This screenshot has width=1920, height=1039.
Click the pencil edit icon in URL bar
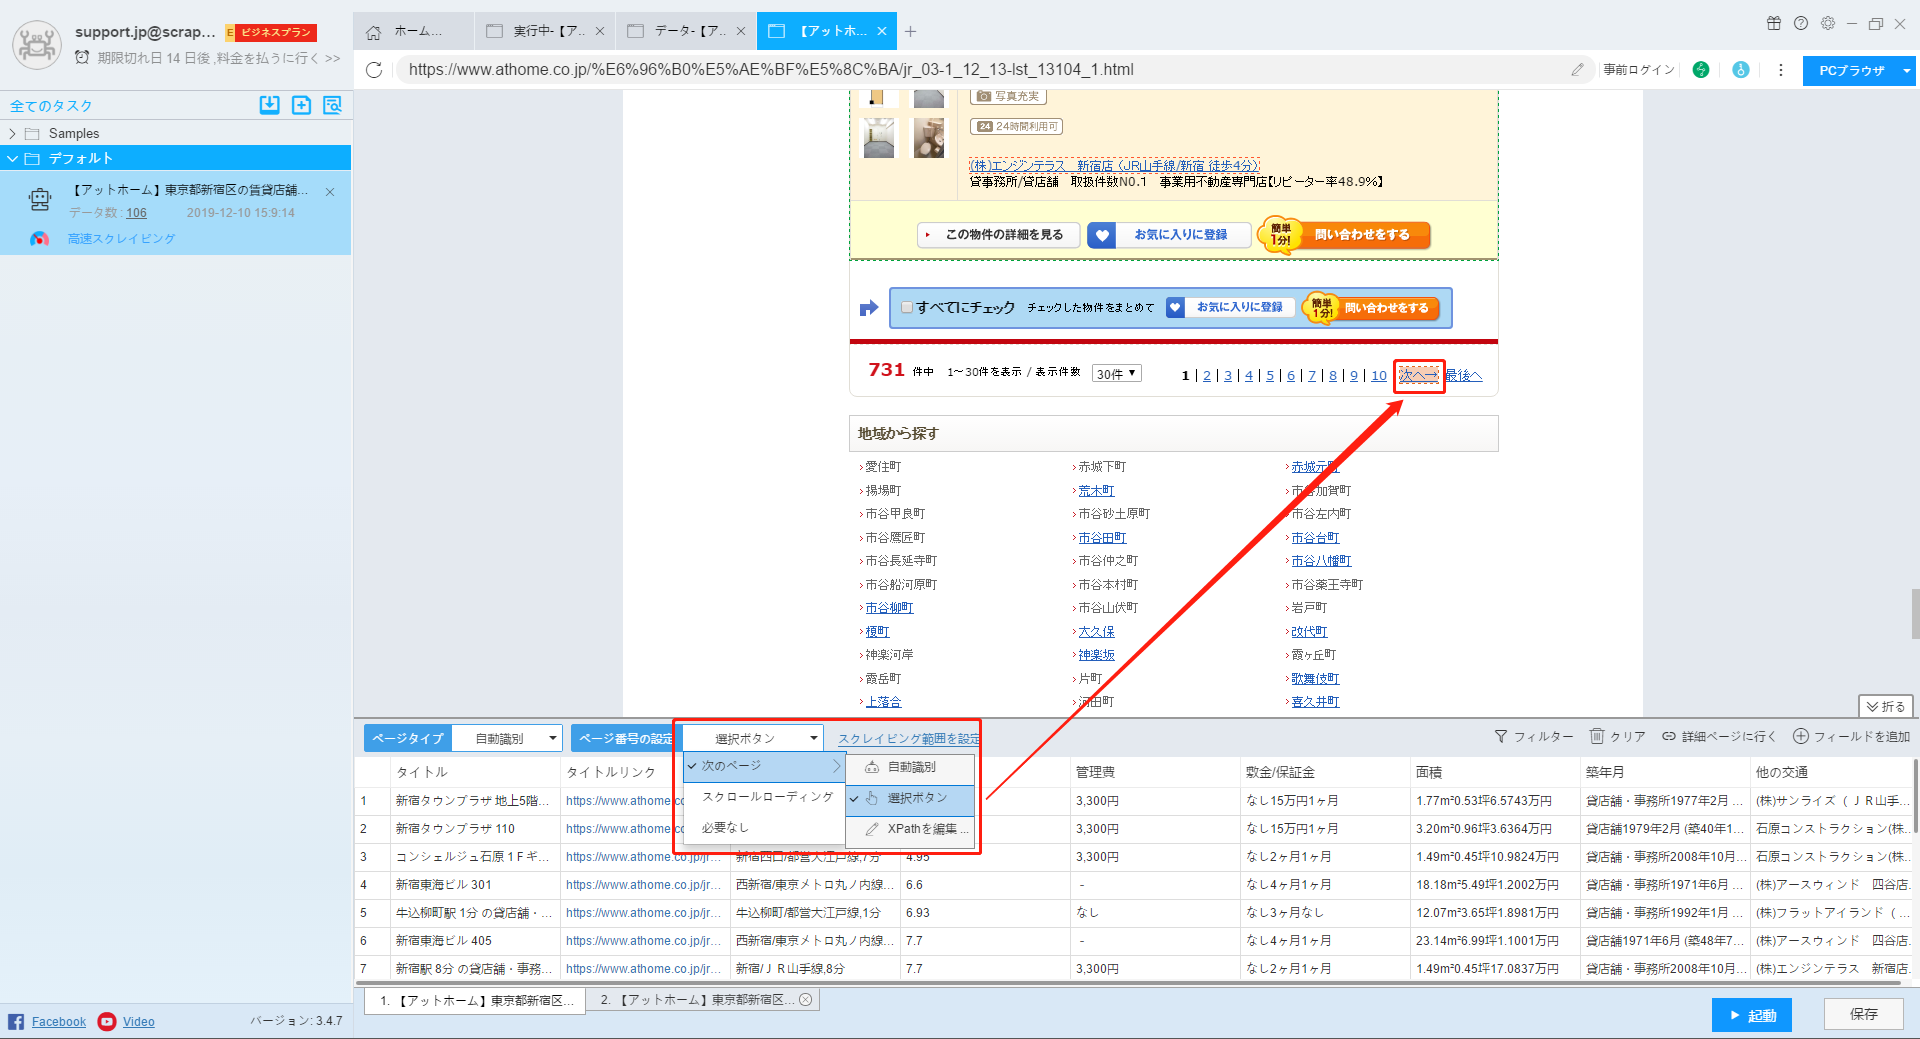pyautogui.click(x=1577, y=70)
